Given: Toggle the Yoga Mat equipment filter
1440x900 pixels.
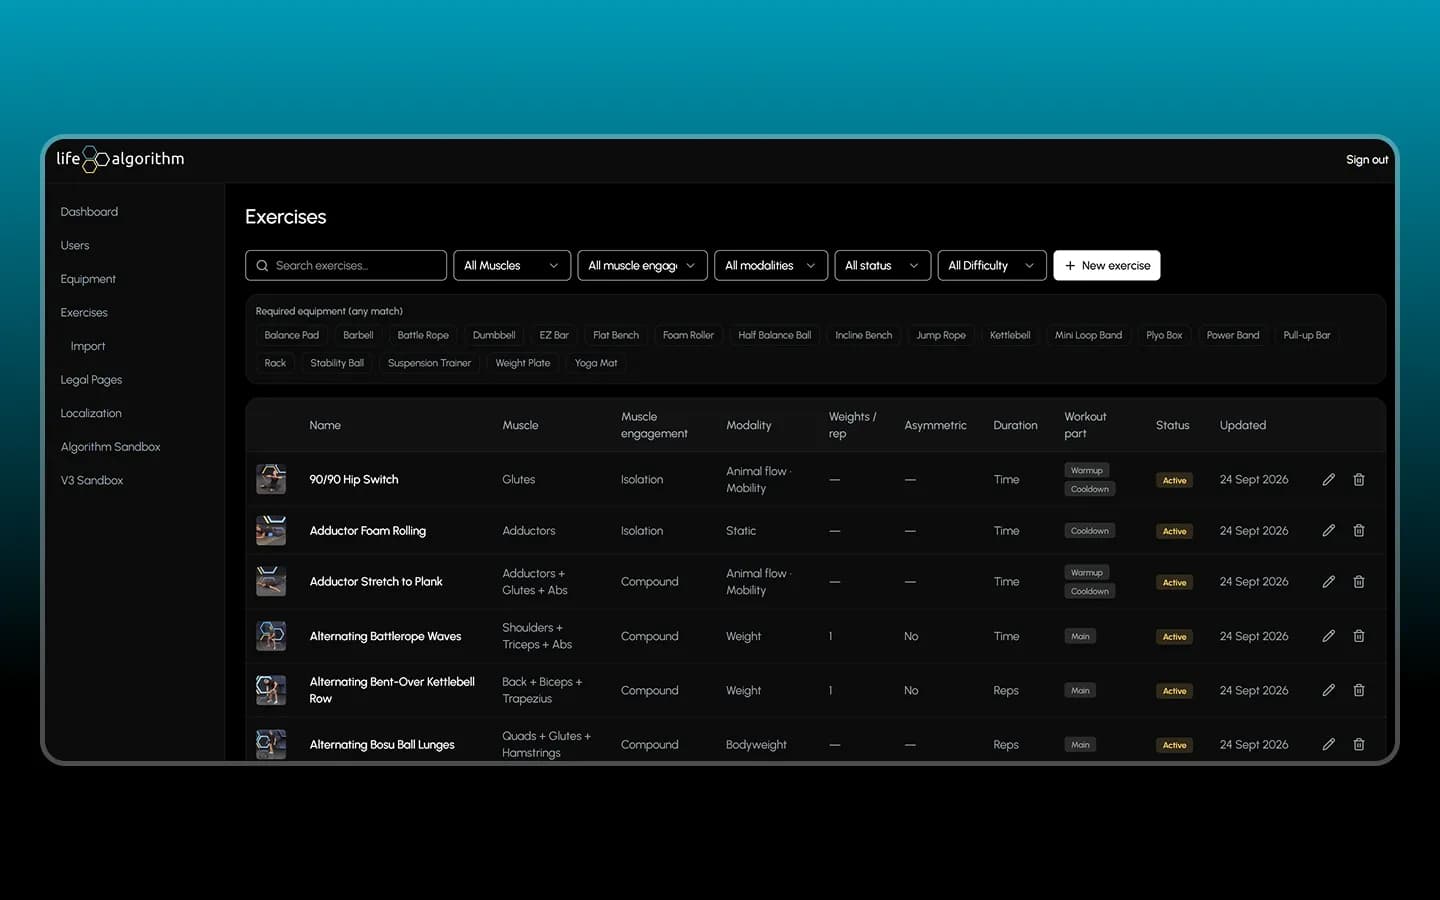Looking at the screenshot, I should click(x=596, y=363).
